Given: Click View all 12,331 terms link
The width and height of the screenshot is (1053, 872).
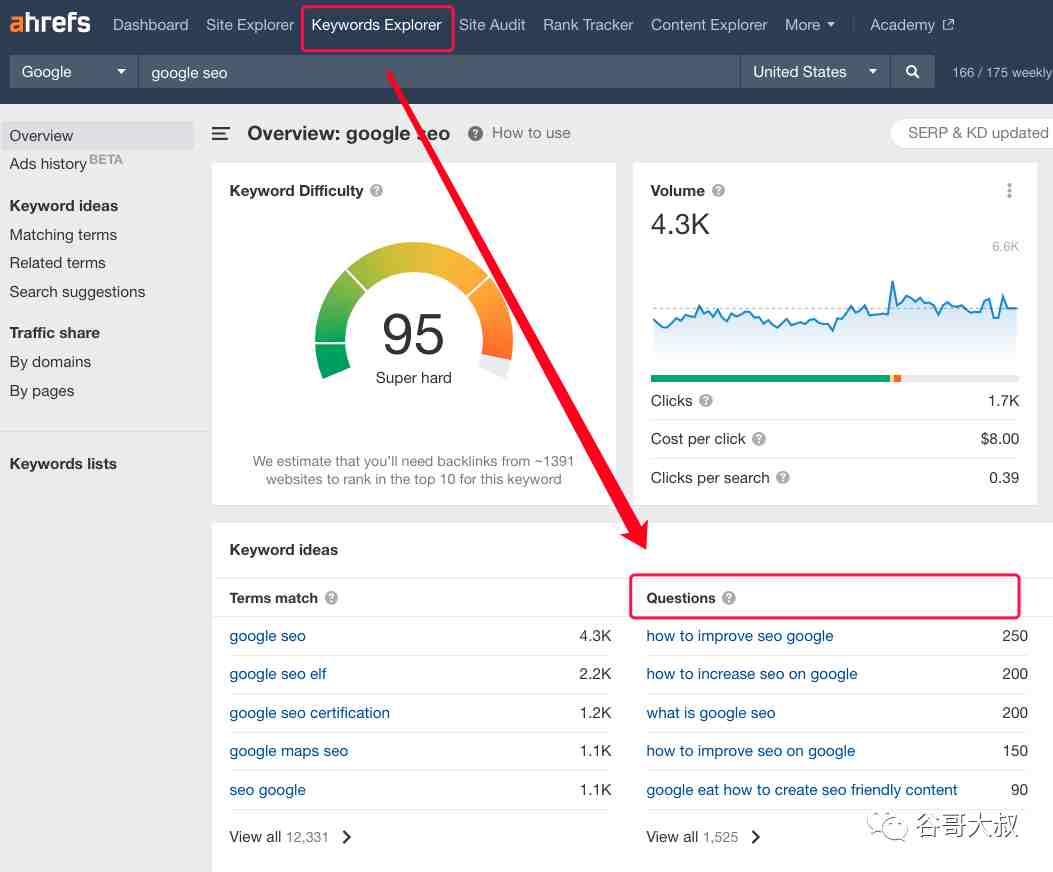Looking at the screenshot, I should tap(279, 837).
